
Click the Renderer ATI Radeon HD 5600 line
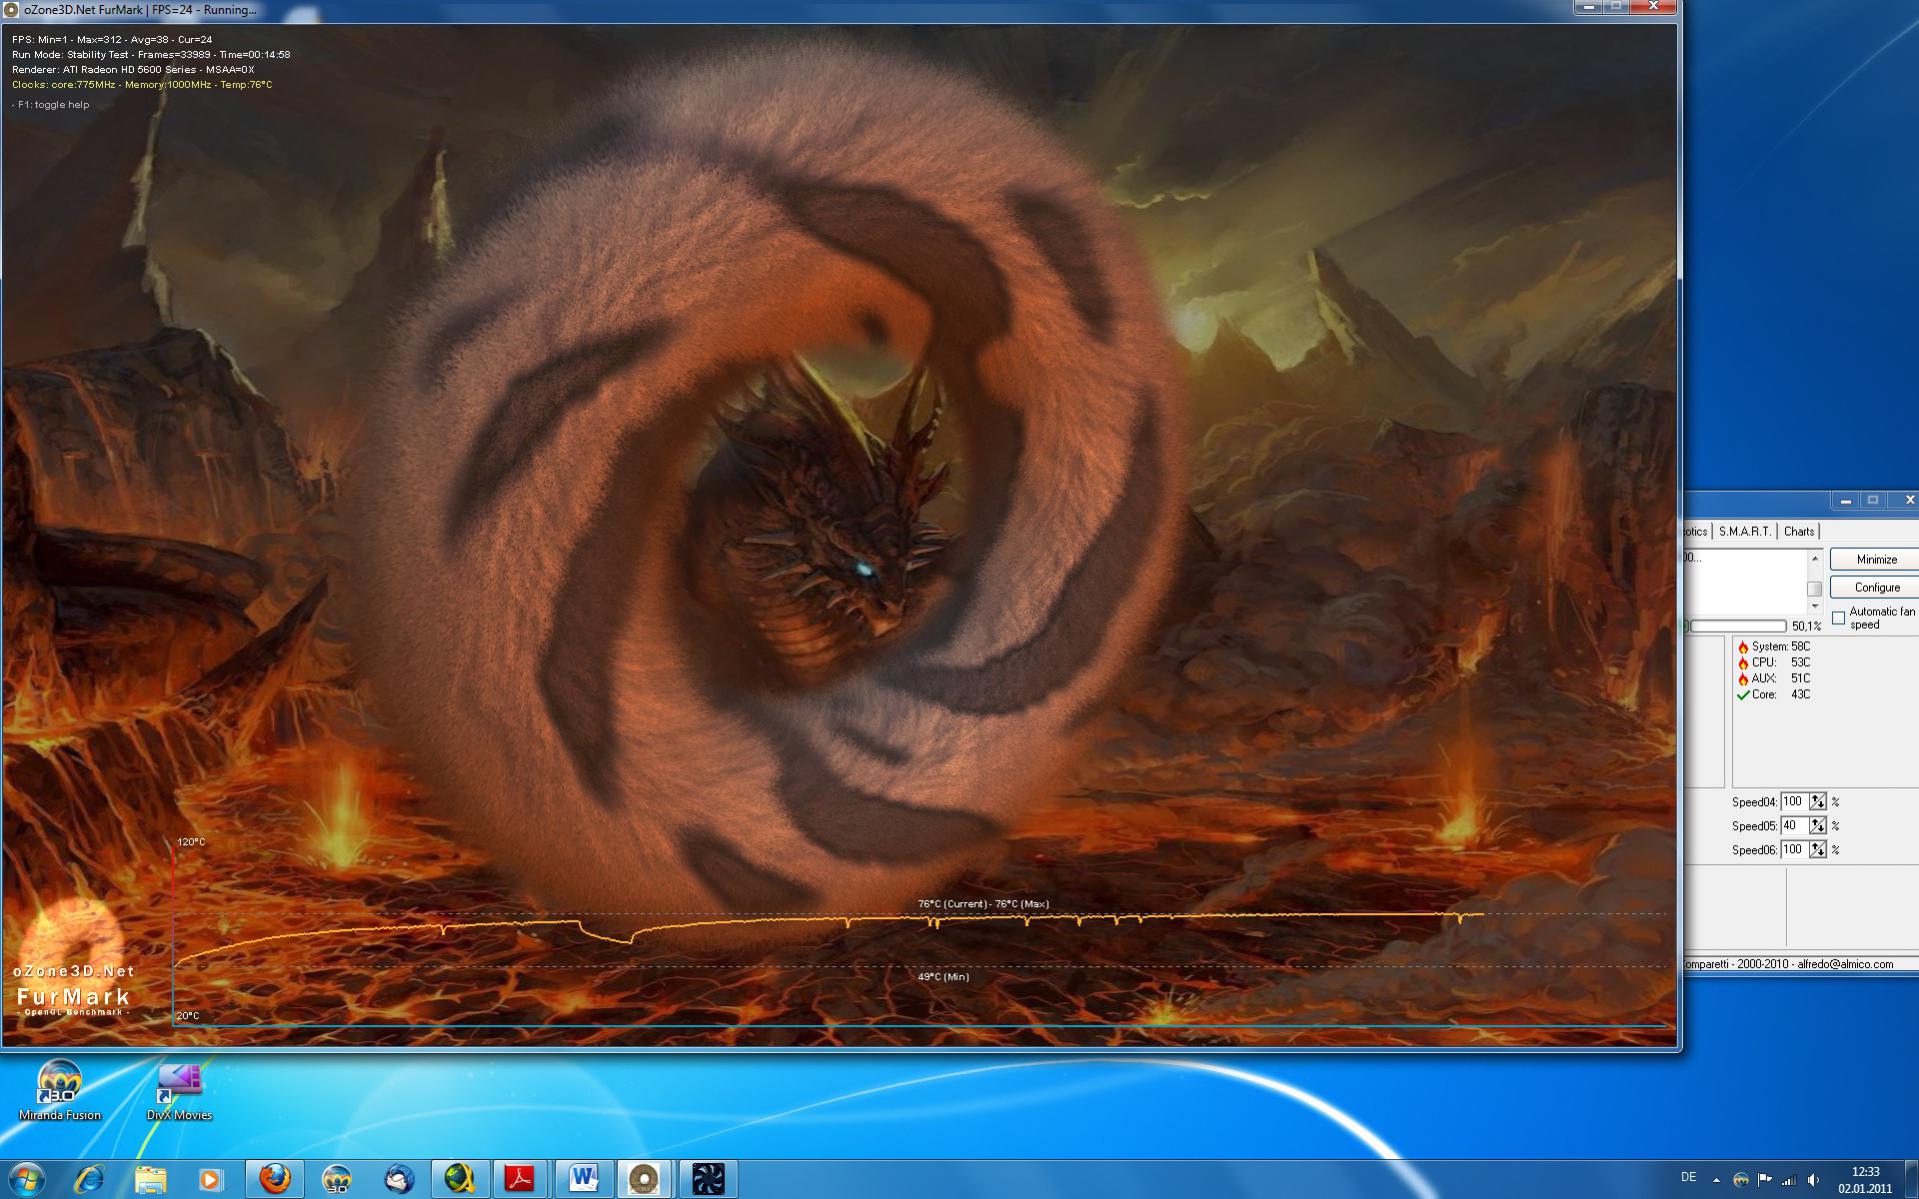[133, 70]
